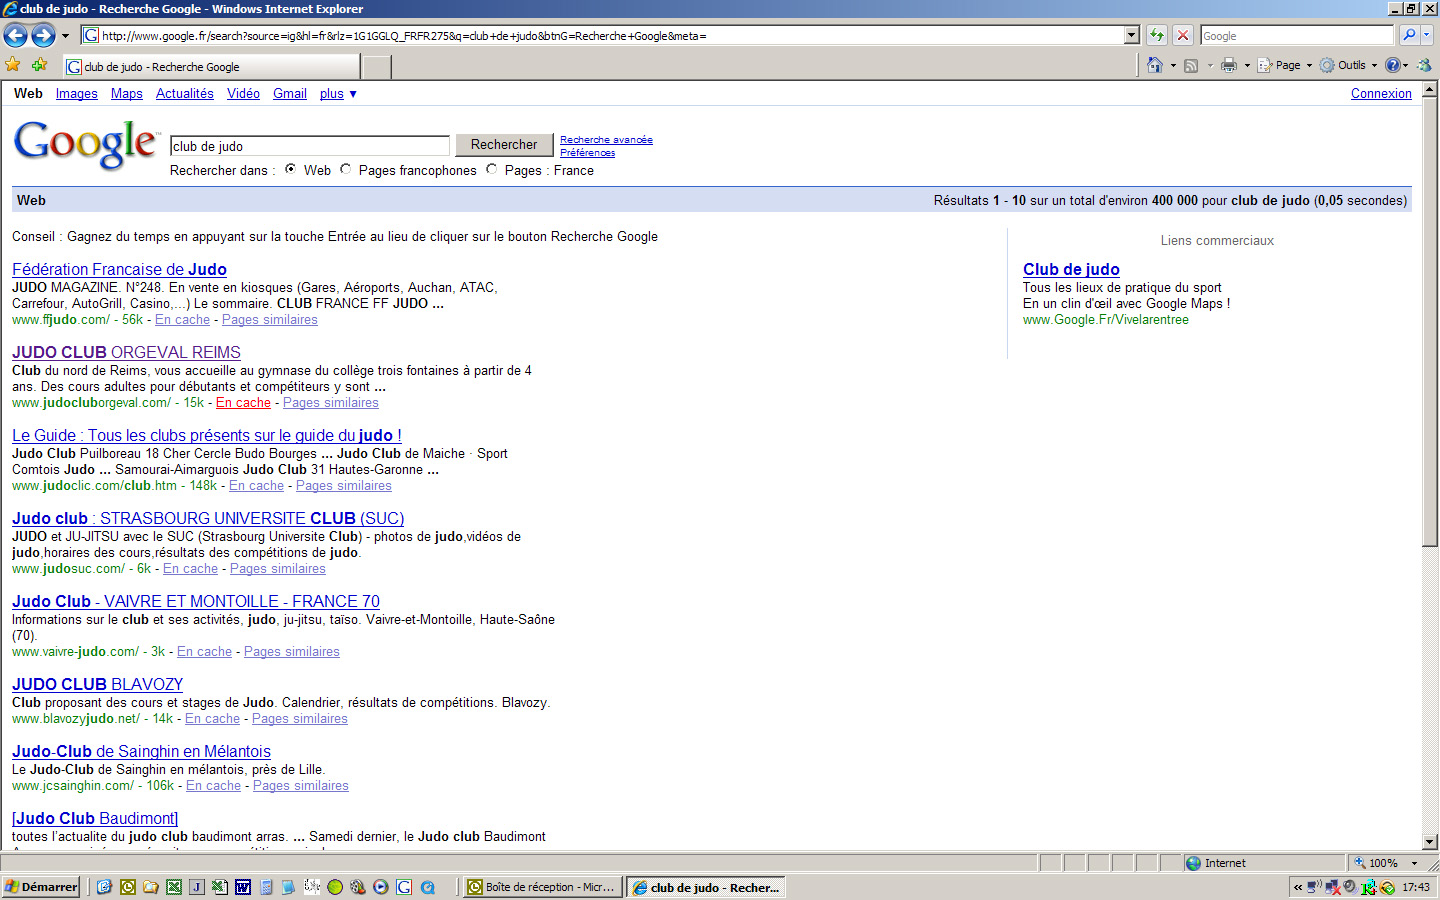Click the Outlook quick launch icon

[128, 887]
